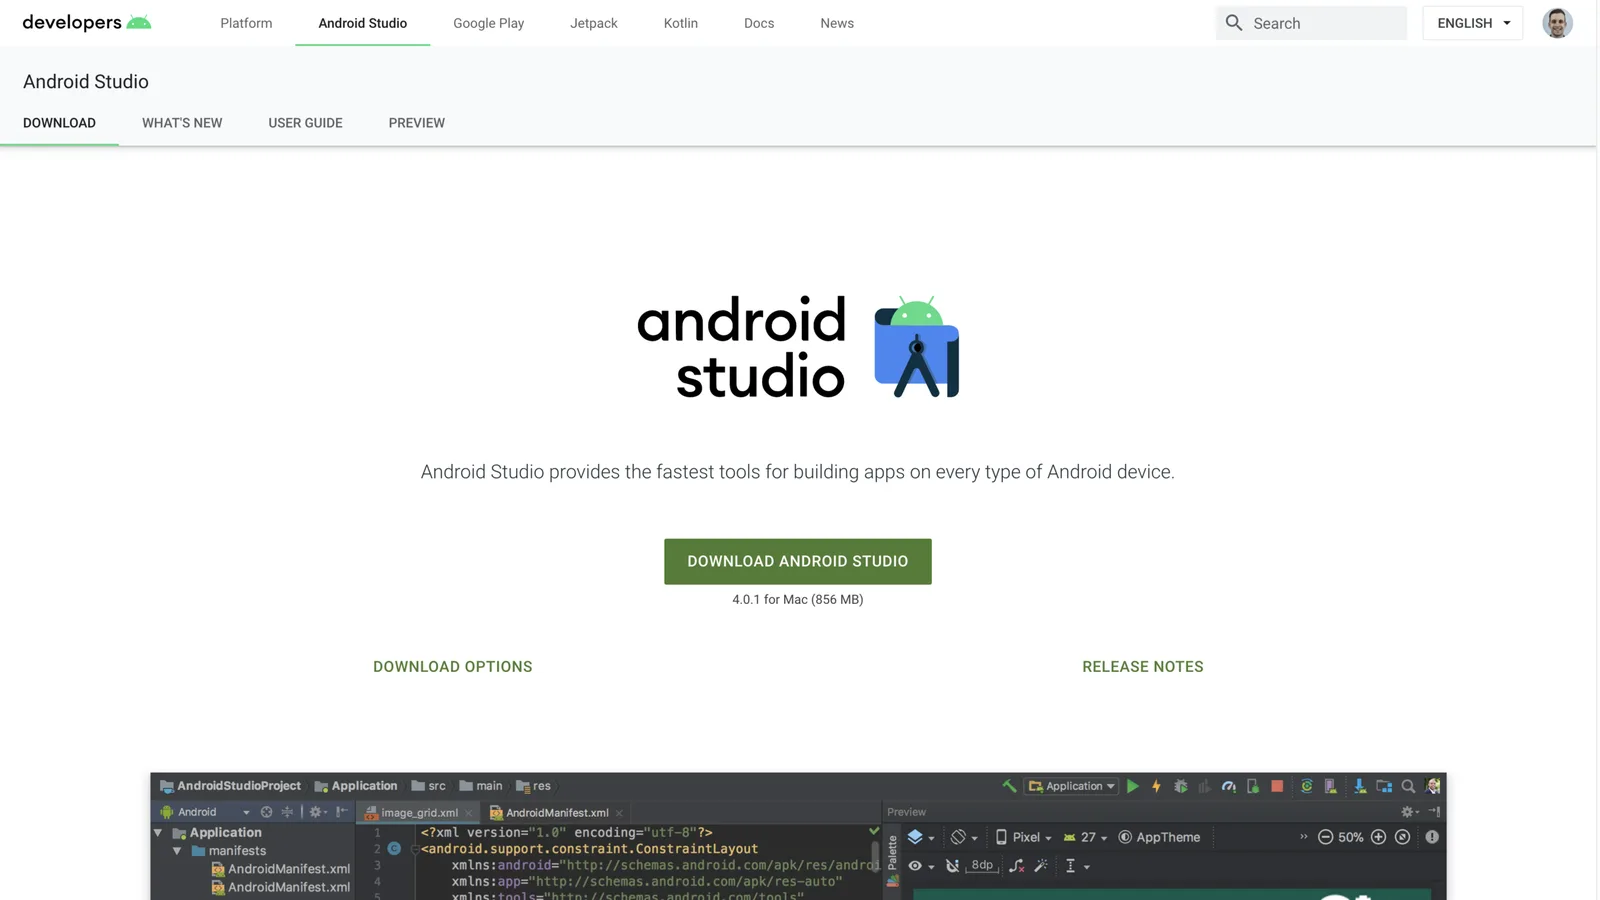
Task: Open the API 27 version dropdown
Action: pyautogui.click(x=1085, y=837)
